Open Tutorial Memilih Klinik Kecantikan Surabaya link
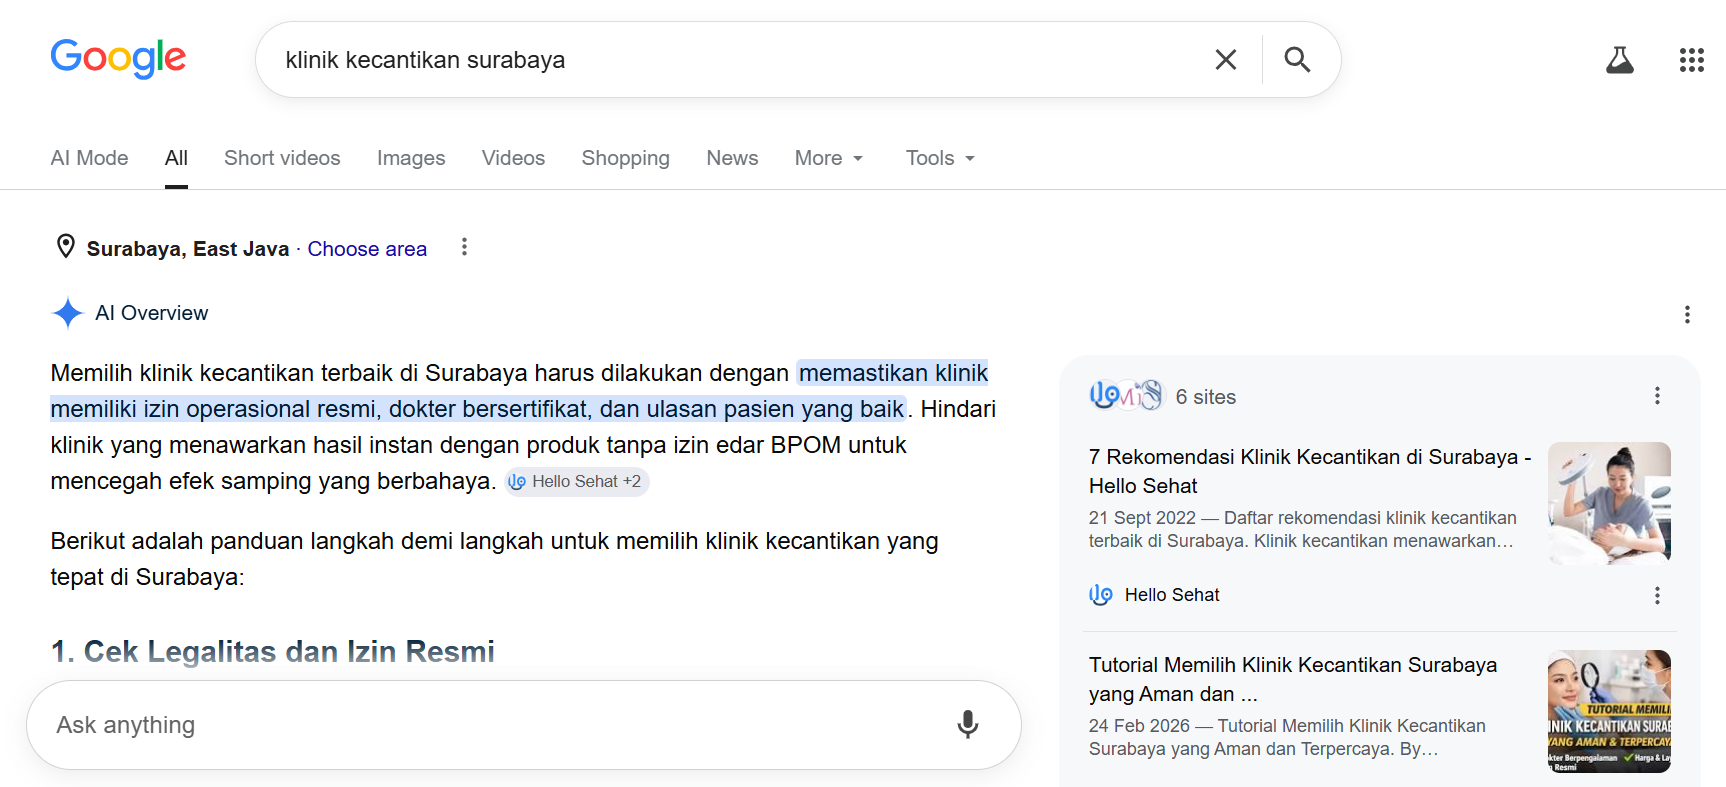This screenshot has height=787, width=1726. 1293,679
